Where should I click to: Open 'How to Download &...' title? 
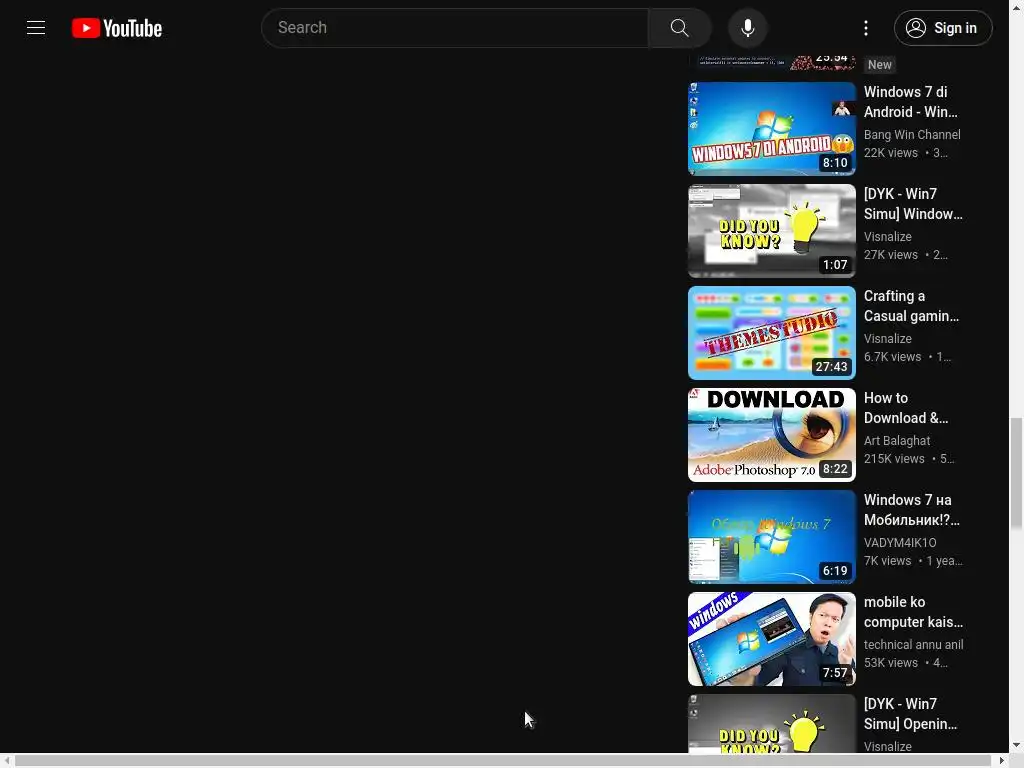point(906,408)
